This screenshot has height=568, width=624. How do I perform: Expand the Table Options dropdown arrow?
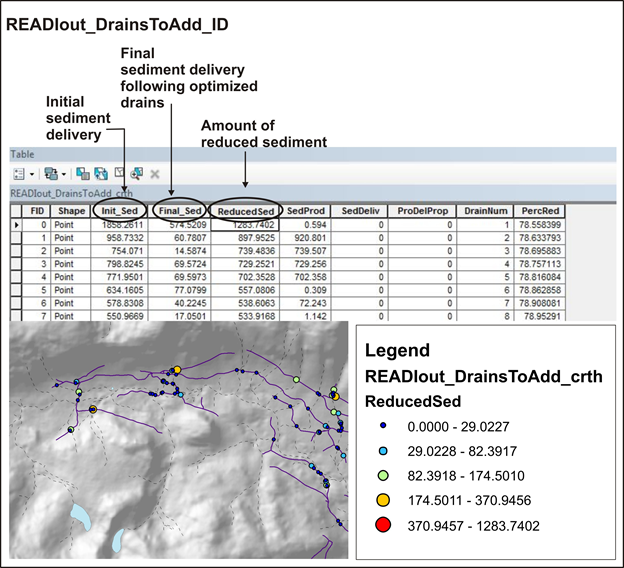(32, 173)
